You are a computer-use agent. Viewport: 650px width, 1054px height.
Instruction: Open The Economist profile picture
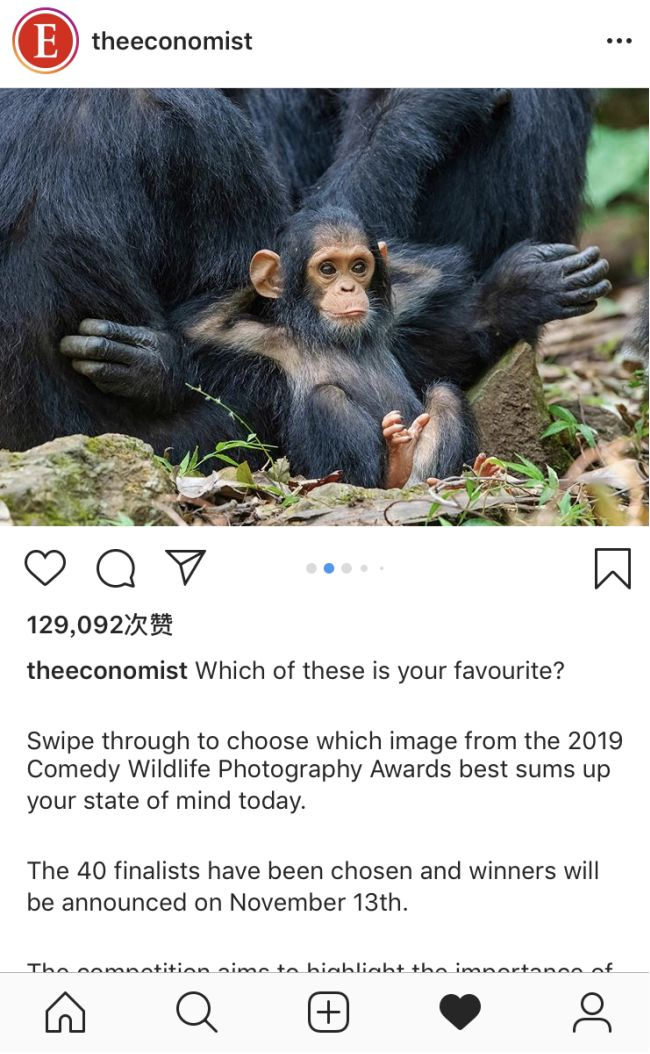(x=45, y=41)
